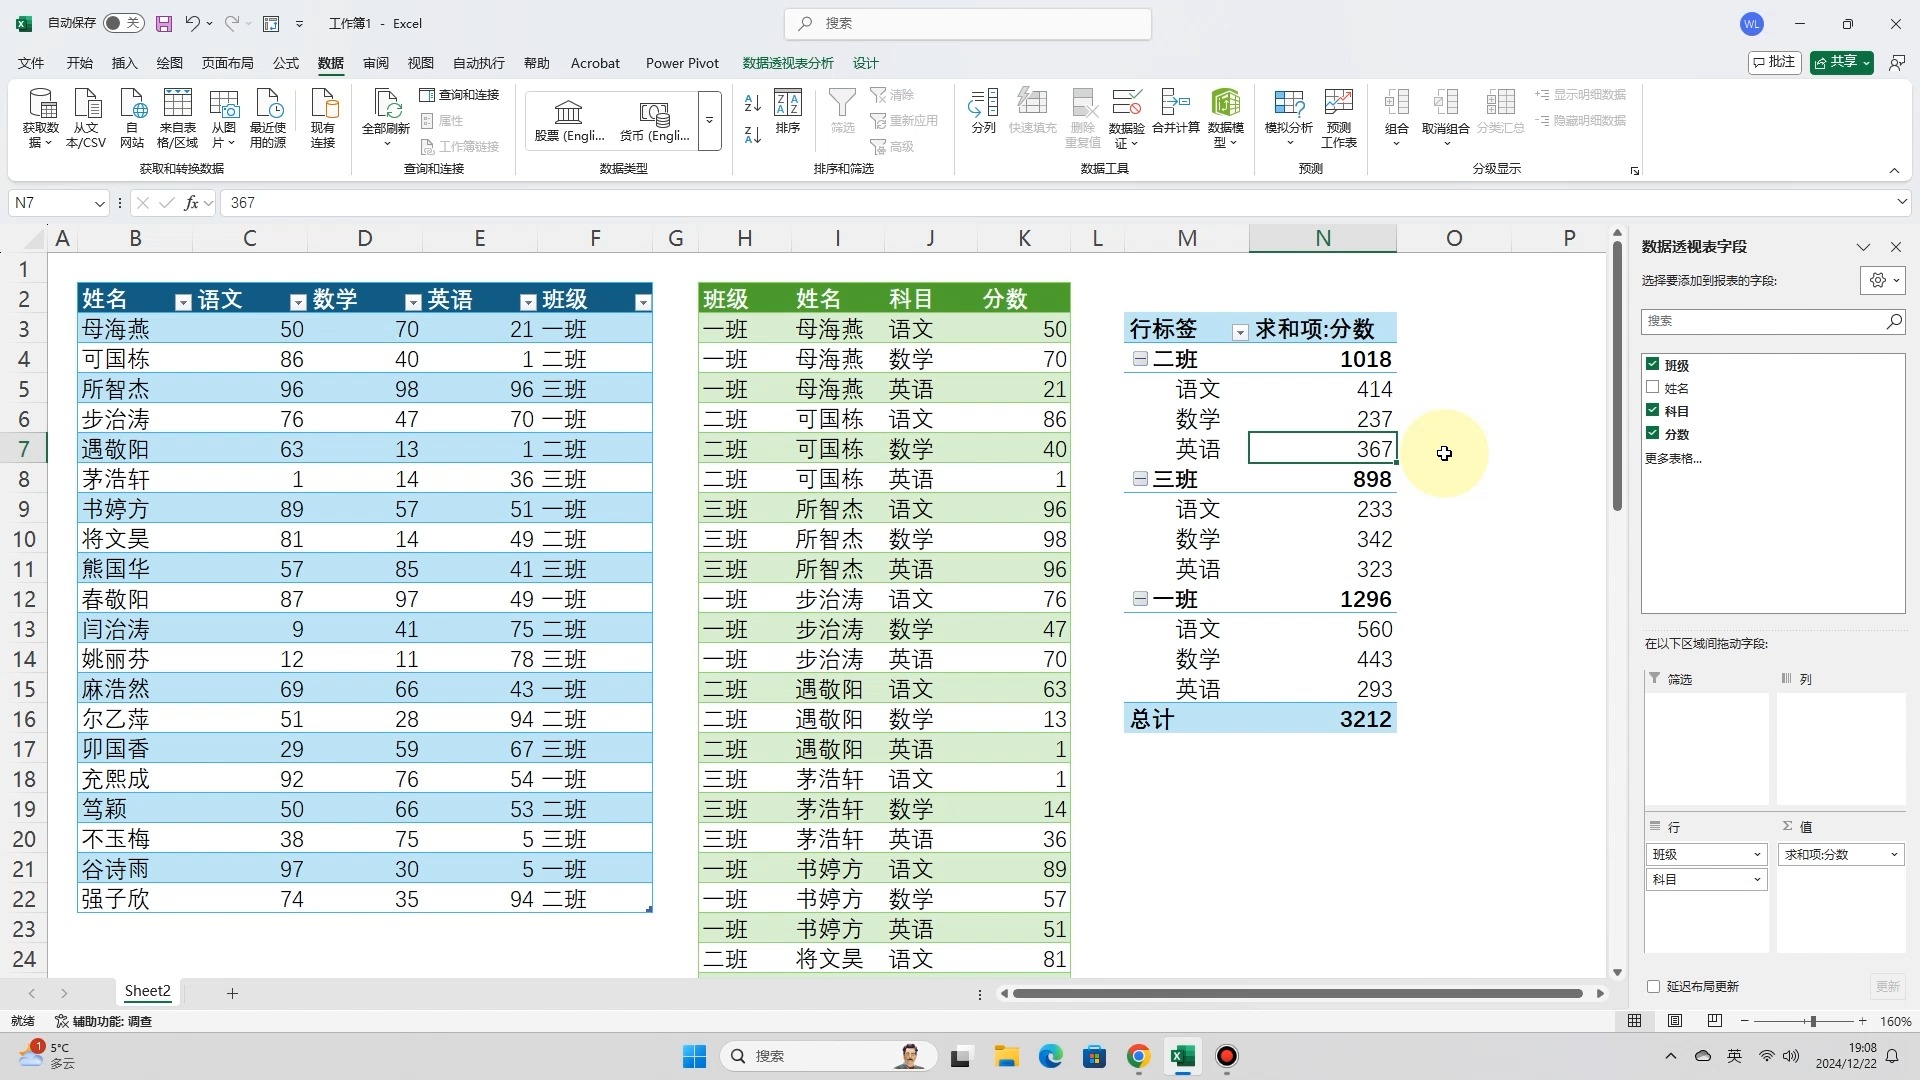Open the 行标签 filter dropdown
1920x1080 pixels.
pos(1239,330)
